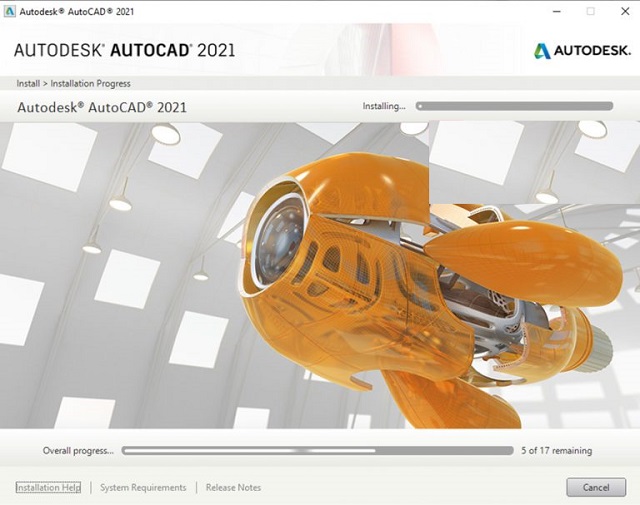This screenshot has height=505, width=640.
Task: Click the '5 of 17 remaining' text
Action: pyautogui.click(x=556, y=451)
